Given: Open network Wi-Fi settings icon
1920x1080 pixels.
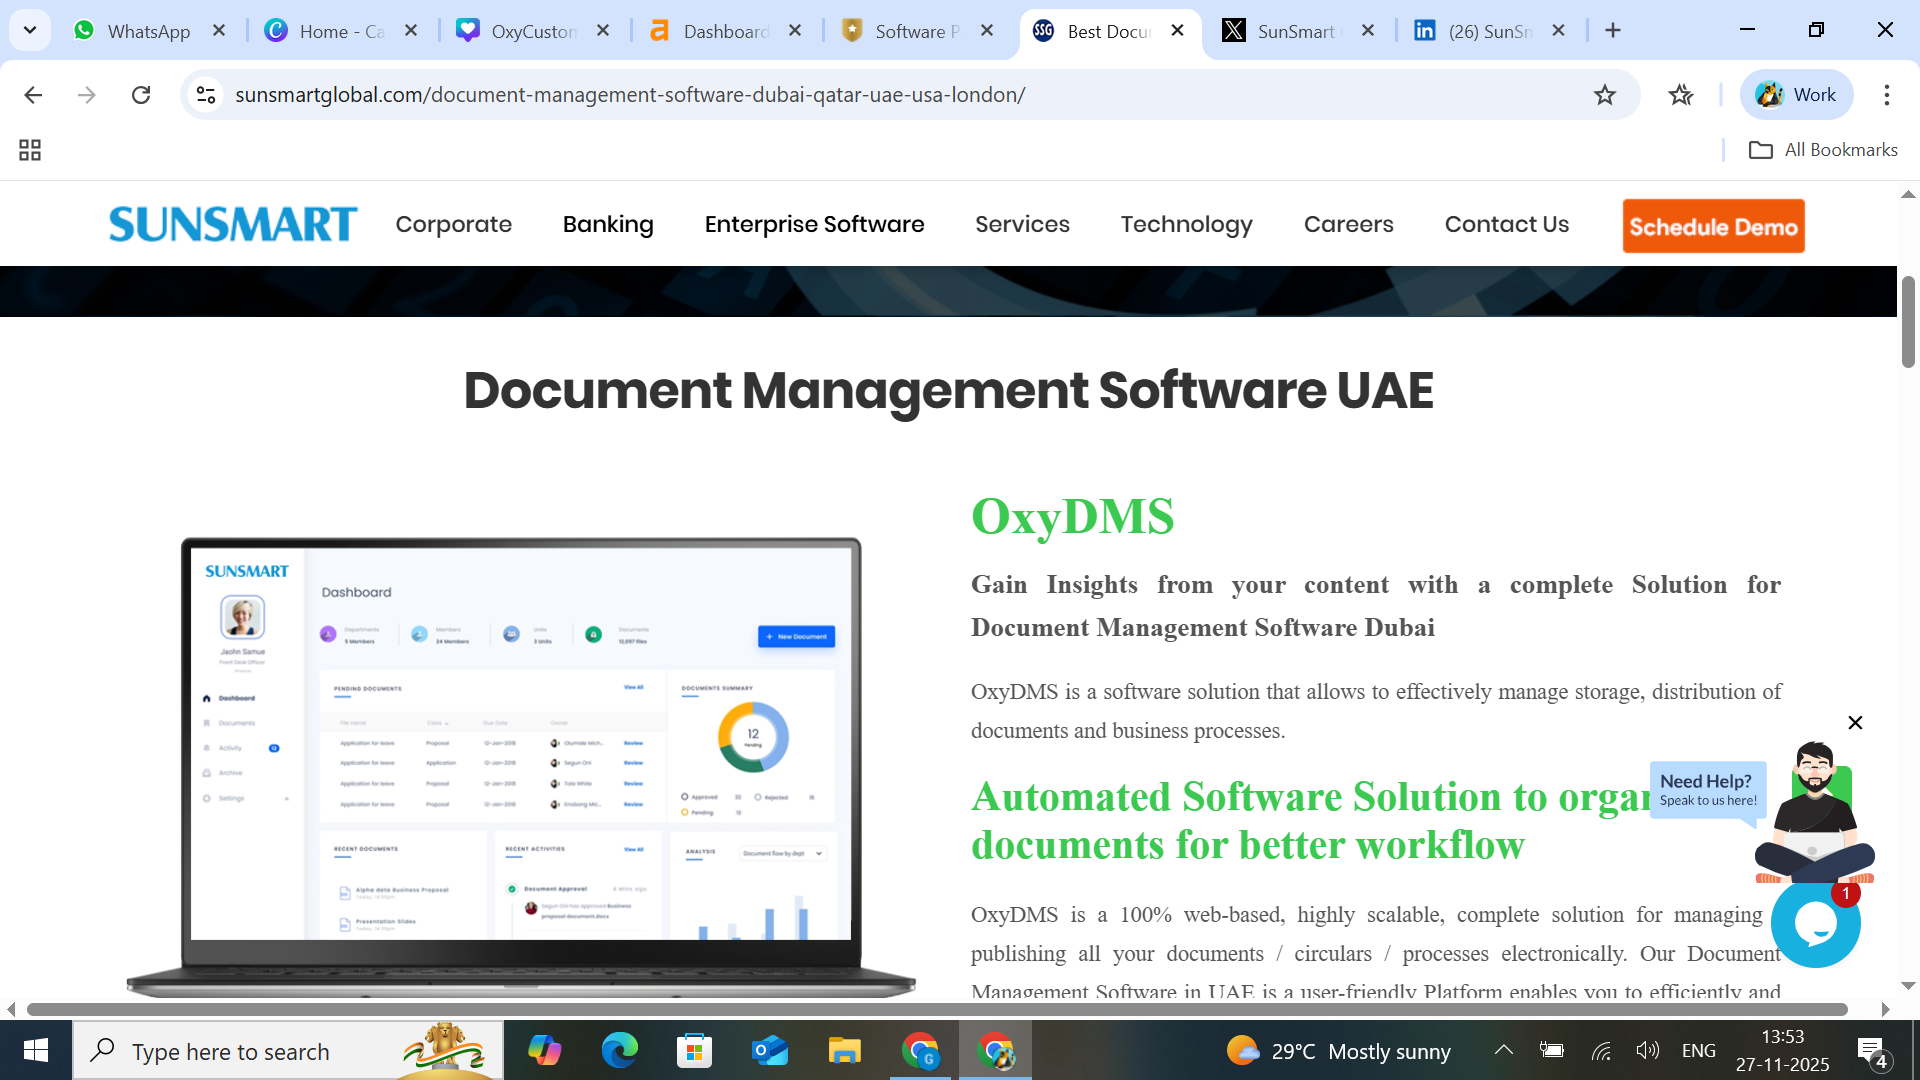Looking at the screenshot, I should click(1601, 1050).
